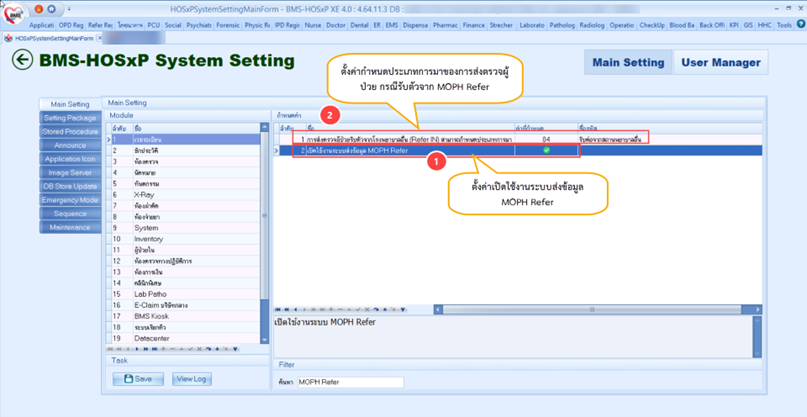Go to first record in settings grid navigator
Image resolution: width=807 pixels, height=417 pixels.
[277, 309]
